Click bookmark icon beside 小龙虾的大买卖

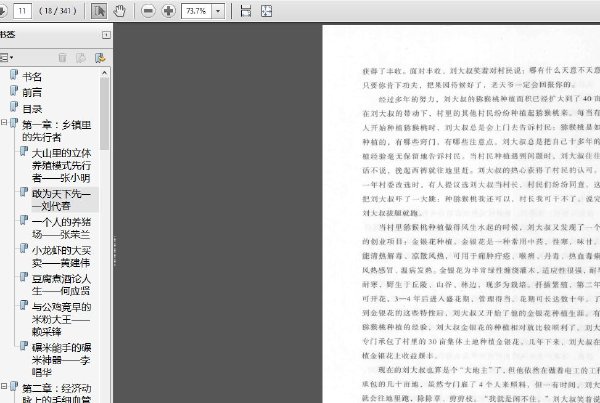pos(24,248)
